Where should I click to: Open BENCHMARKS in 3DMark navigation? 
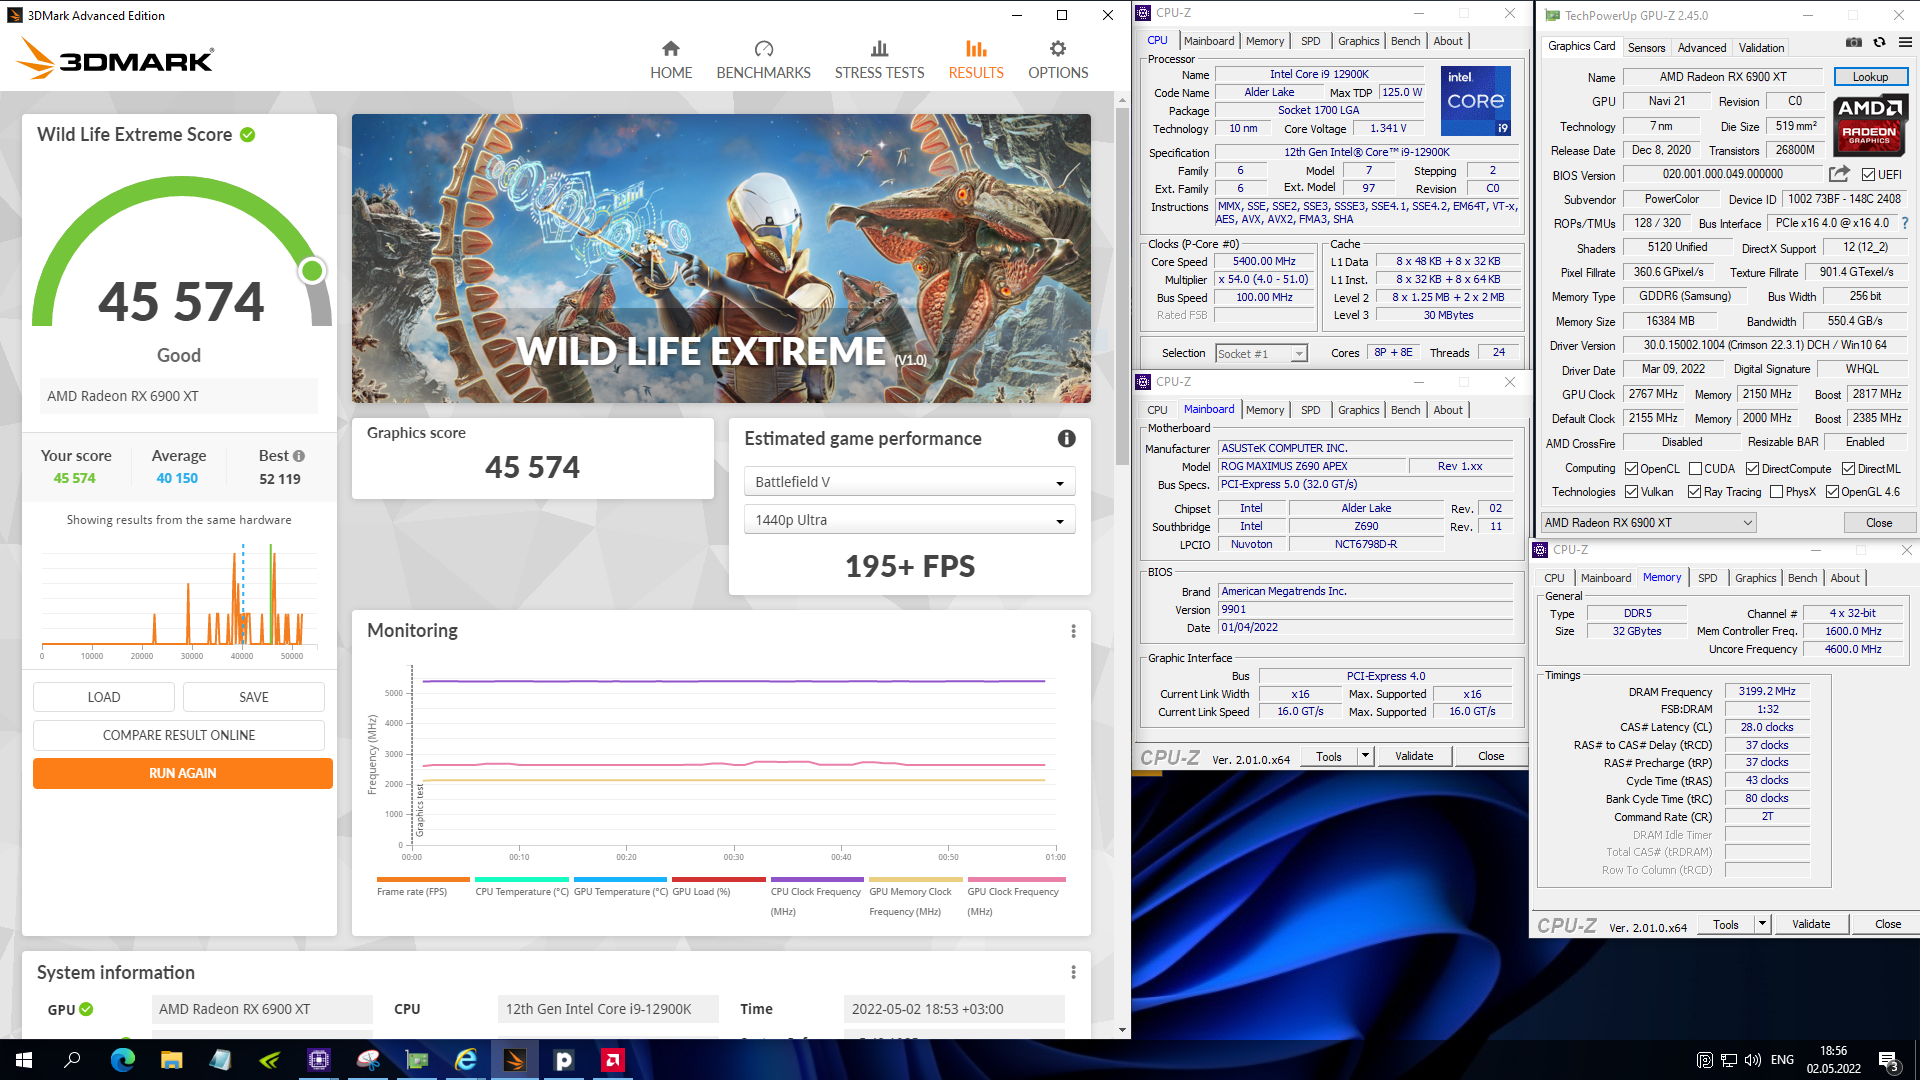[x=763, y=60]
